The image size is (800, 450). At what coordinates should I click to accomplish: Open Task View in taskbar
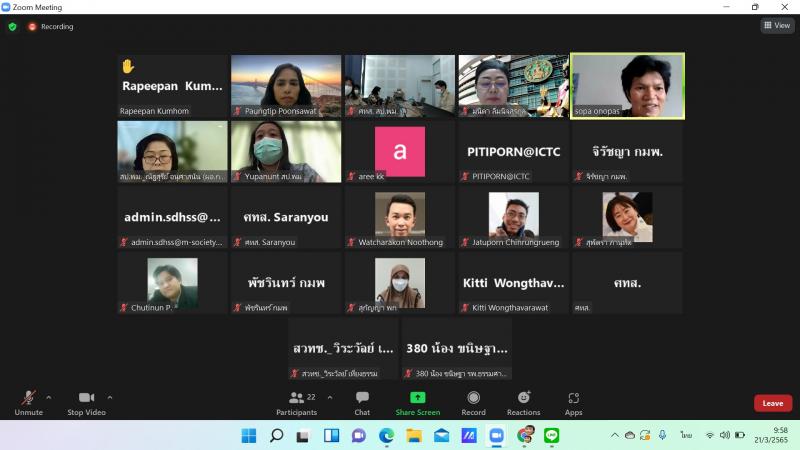[304, 435]
